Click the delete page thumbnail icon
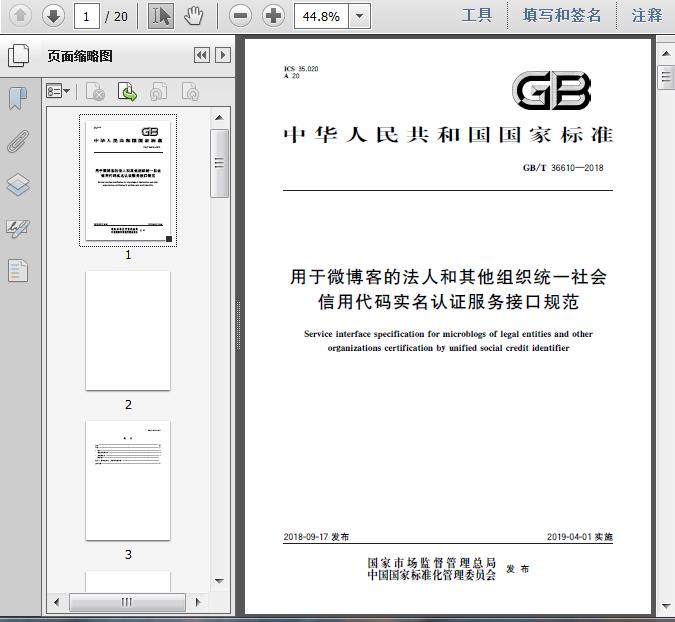The image size is (675, 622). tap(96, 91)
